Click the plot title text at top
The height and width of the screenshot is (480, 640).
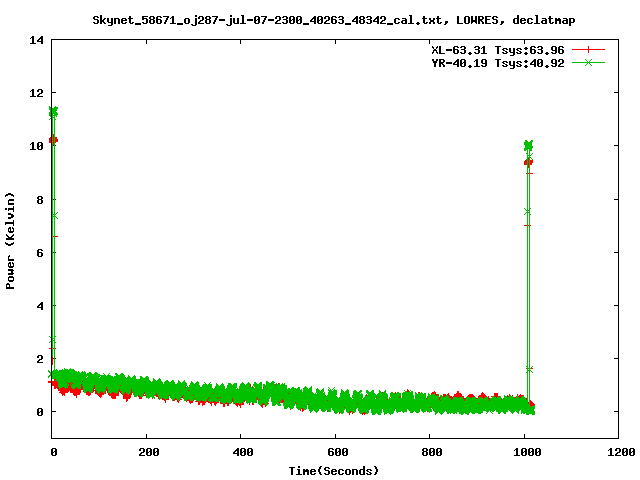(333, 20)
